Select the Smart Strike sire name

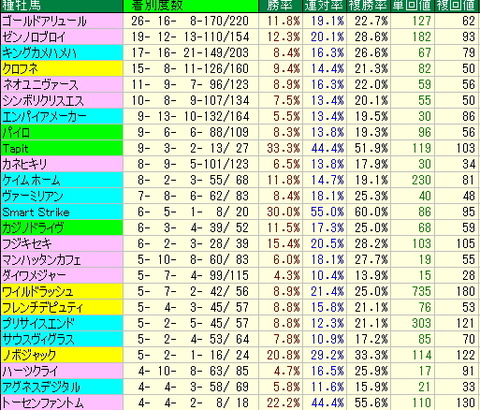[x=36, y=212]
